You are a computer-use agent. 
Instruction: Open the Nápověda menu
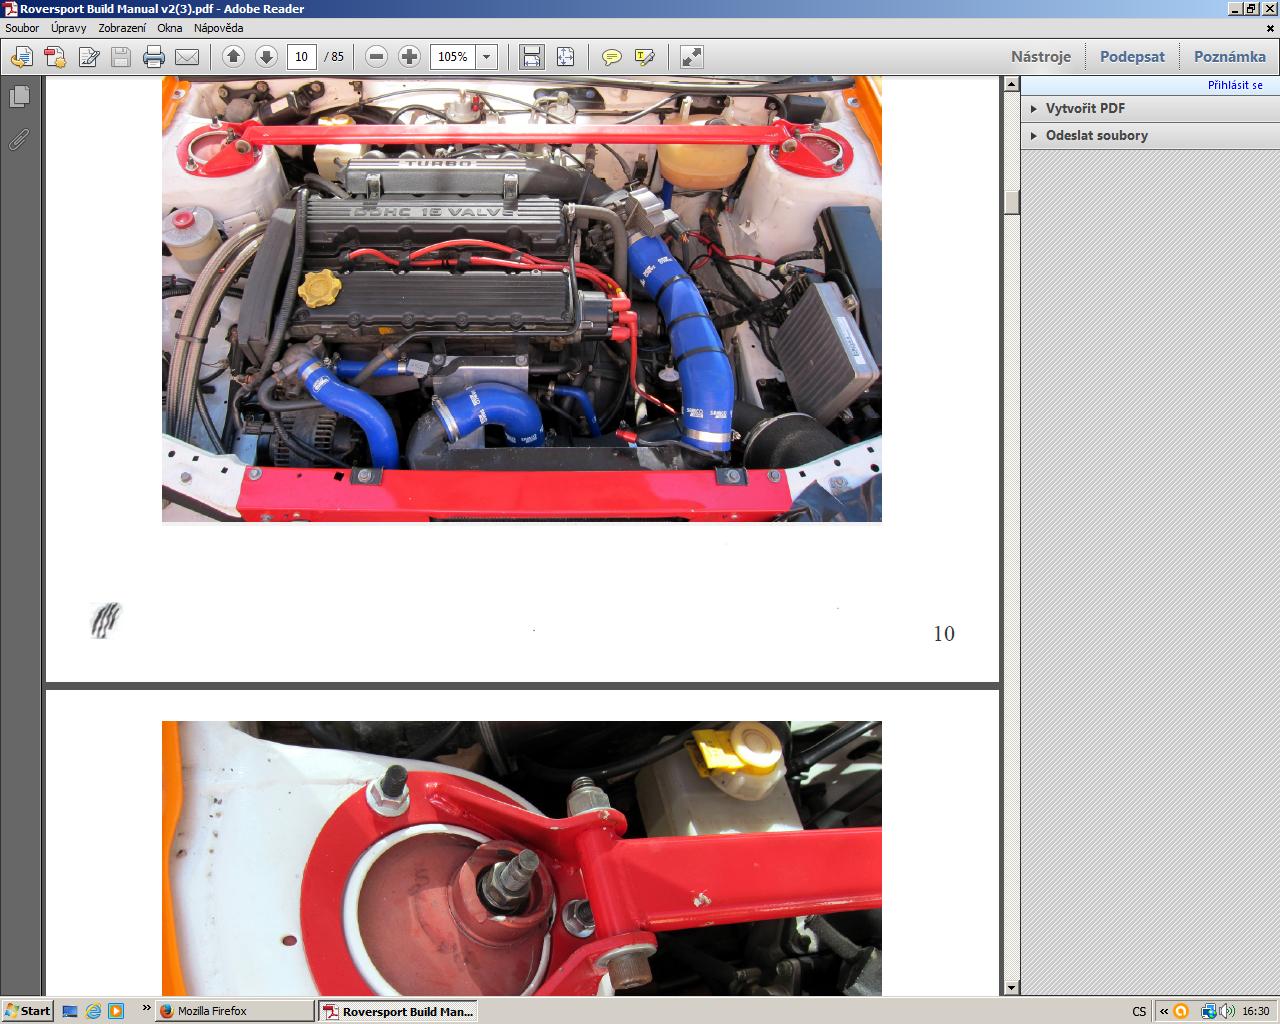pyautogui.click(x=218, y=28)
